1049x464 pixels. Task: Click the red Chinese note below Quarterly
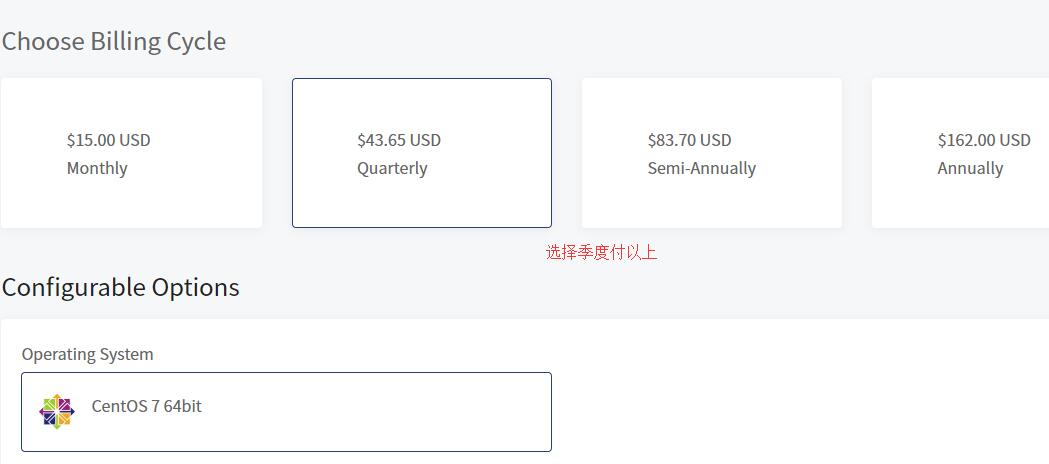(x=601, y=252)
